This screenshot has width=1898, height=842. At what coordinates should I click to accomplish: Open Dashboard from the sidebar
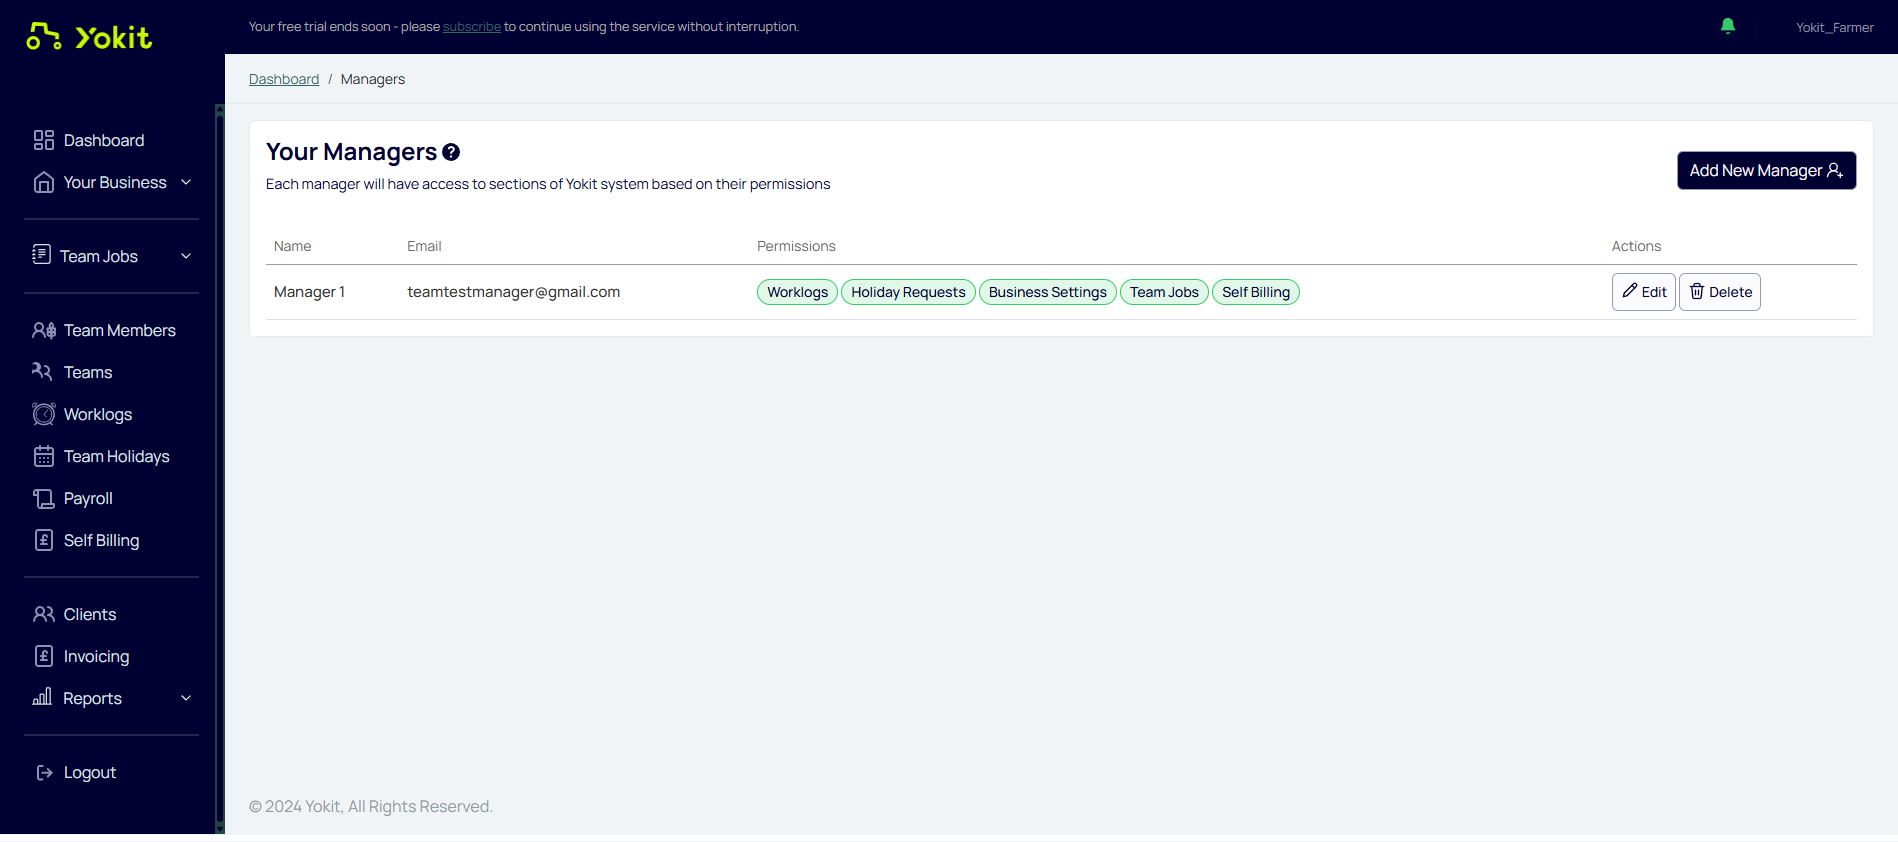point(104,140)
